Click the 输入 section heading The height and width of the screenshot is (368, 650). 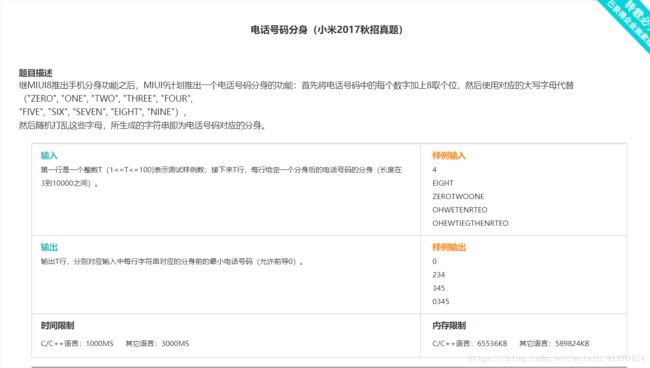(49, 155)
